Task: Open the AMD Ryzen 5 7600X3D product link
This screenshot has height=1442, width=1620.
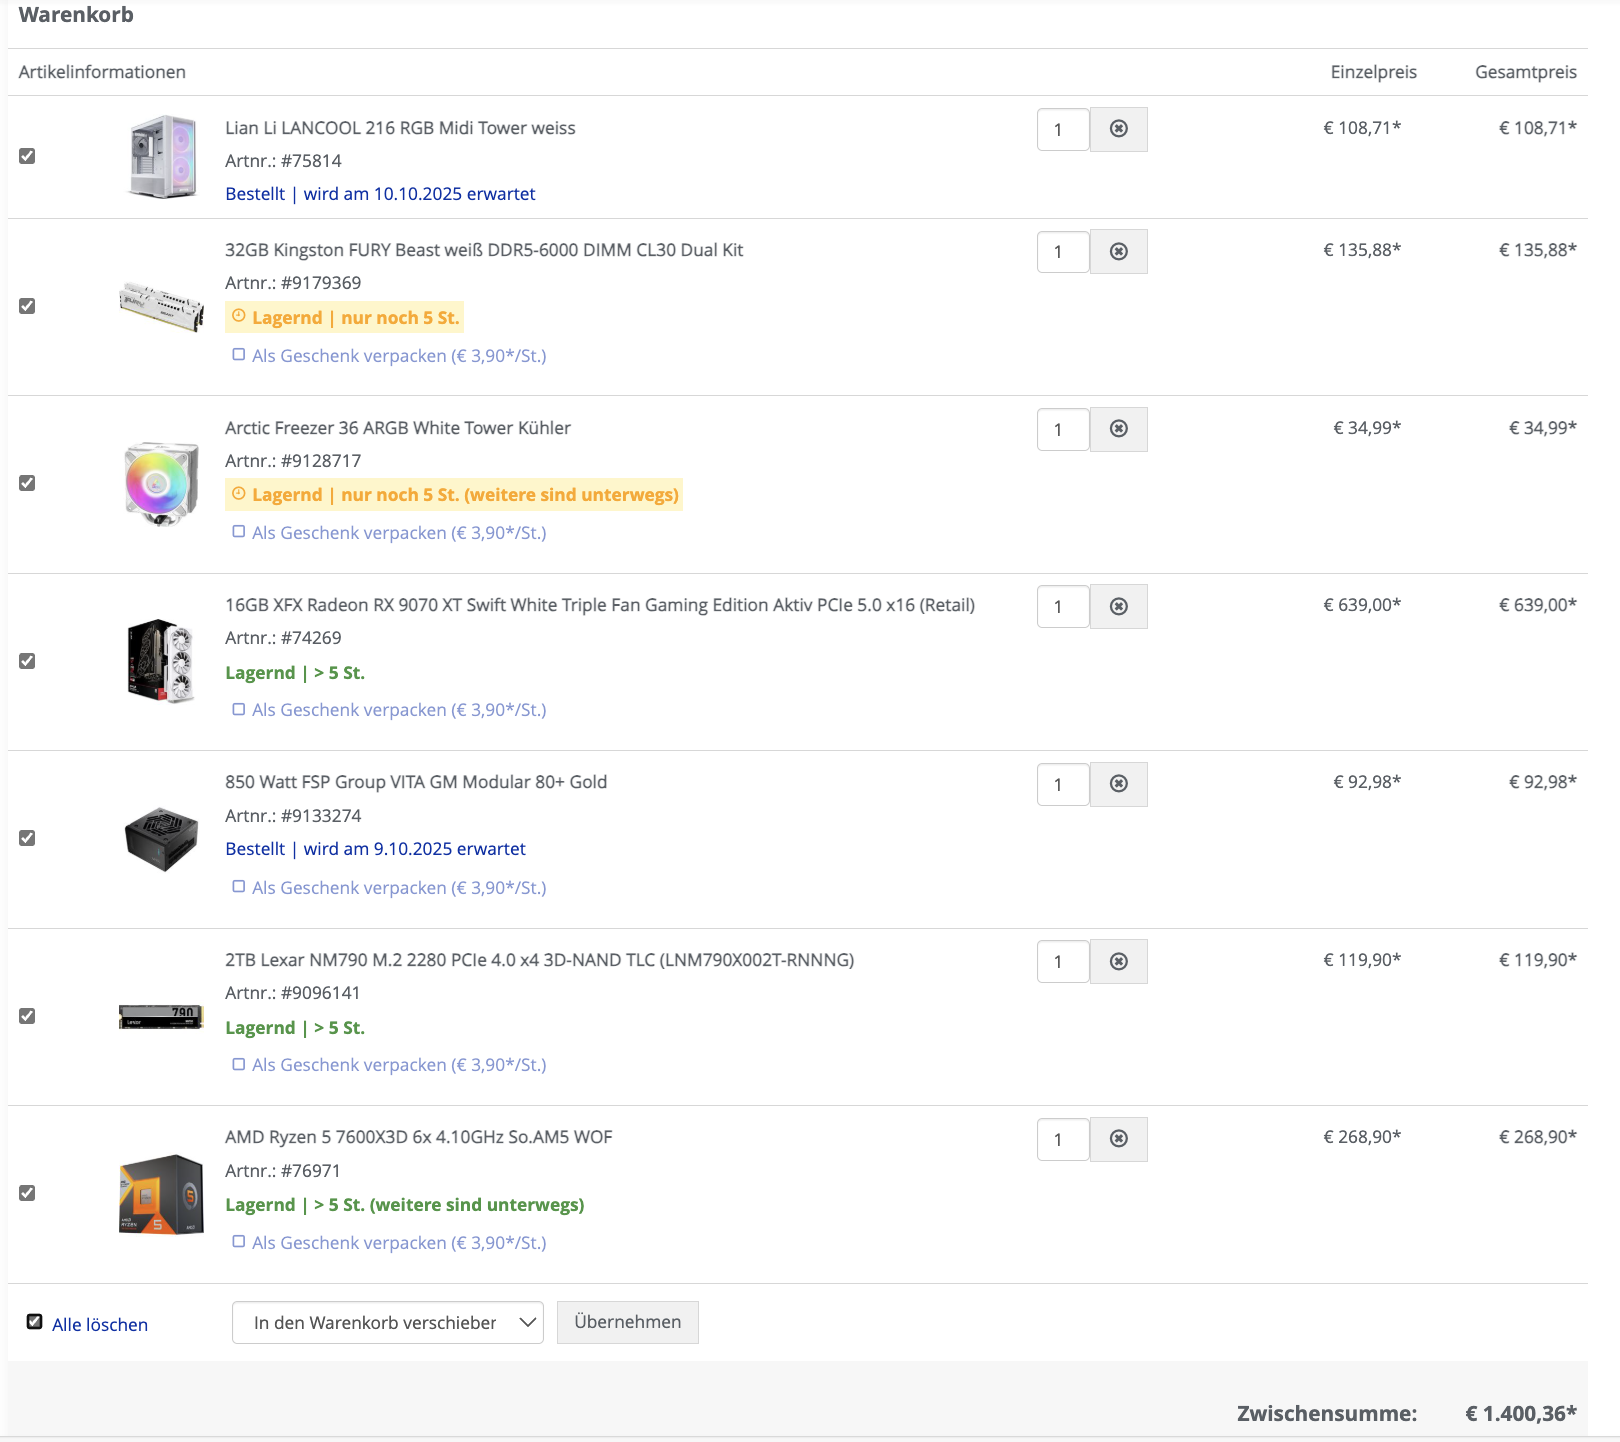Action: pos(418,1137)
